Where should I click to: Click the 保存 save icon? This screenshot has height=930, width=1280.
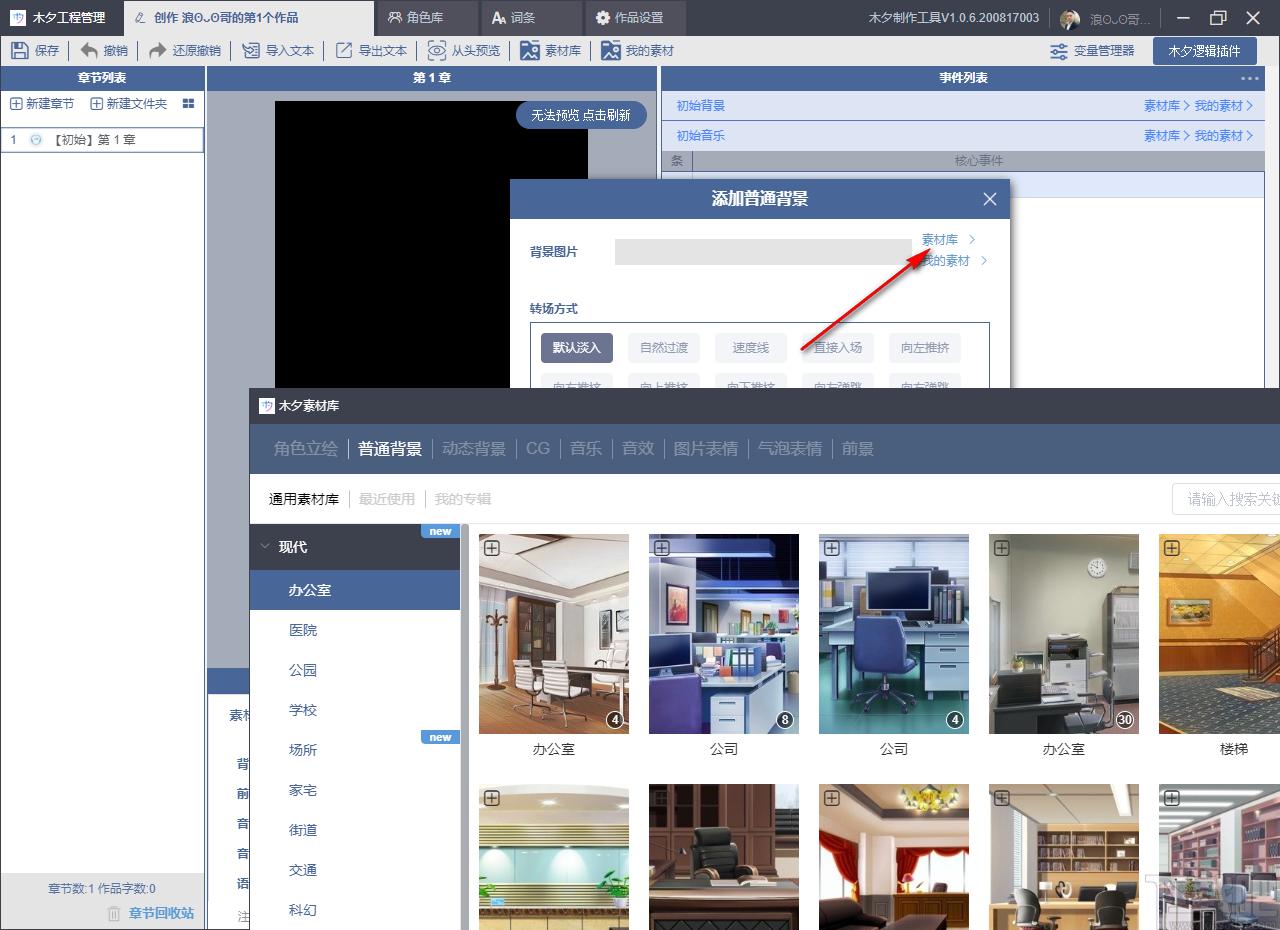[x=20, y=50]
